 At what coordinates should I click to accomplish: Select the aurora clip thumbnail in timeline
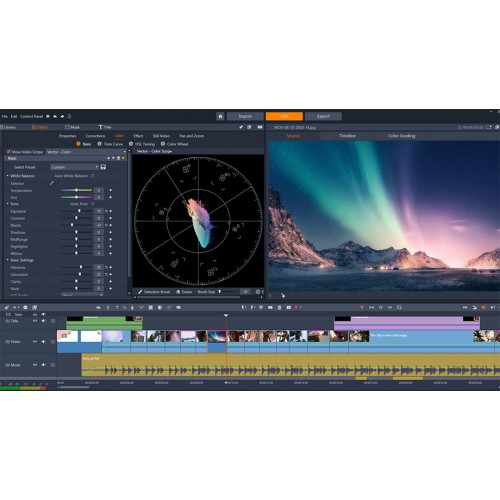pos(217,336)
